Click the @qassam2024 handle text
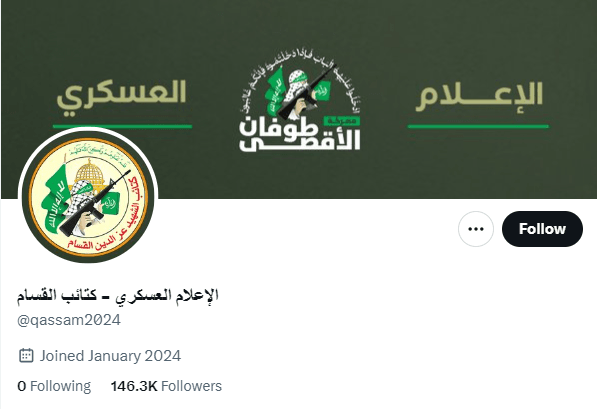Image resolution: width=597 pixels, height=409 pixels. [x=69, y=320]
